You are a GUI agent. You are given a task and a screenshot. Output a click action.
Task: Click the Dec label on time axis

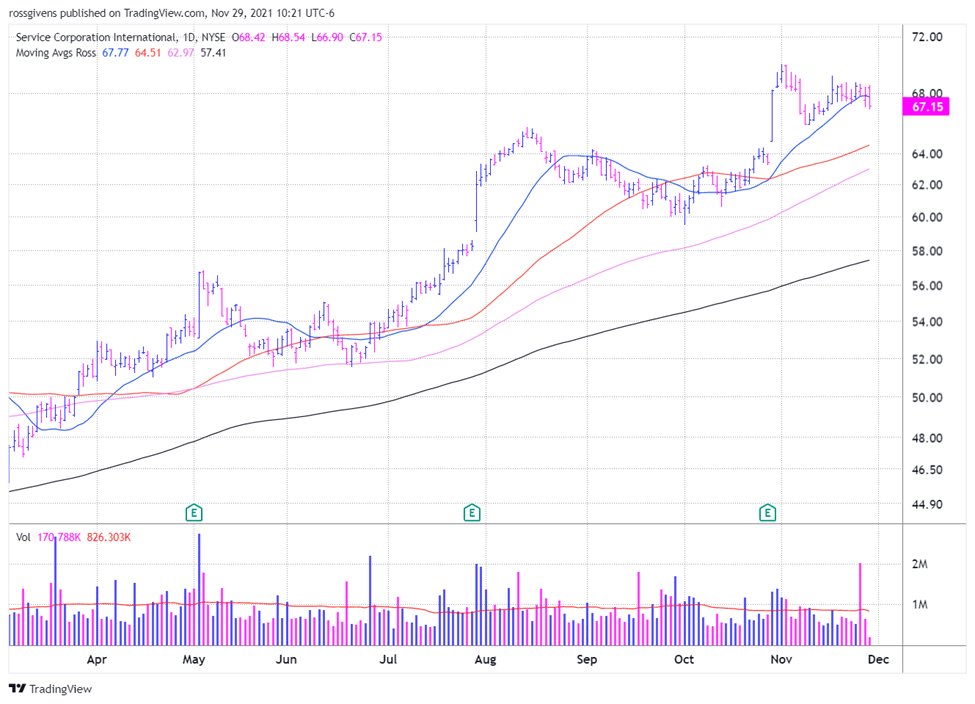877,660
